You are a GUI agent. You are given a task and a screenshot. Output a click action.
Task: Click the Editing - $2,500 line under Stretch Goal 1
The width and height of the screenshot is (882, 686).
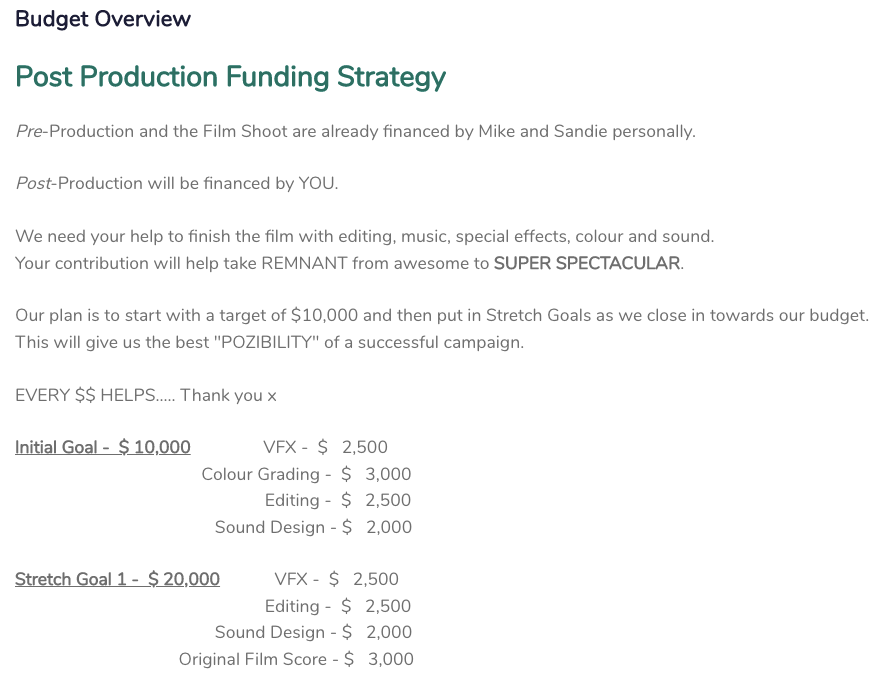coord(338,606)
